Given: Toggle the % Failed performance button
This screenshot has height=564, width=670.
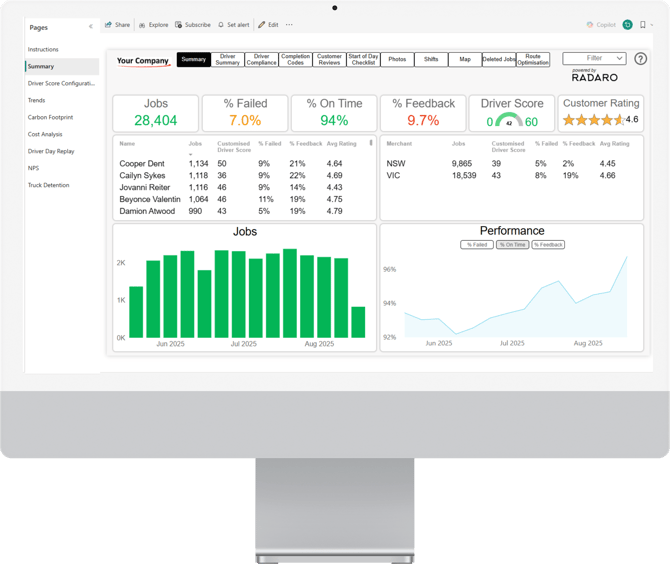Looking at the screenshot, I should tap(477, 244).
